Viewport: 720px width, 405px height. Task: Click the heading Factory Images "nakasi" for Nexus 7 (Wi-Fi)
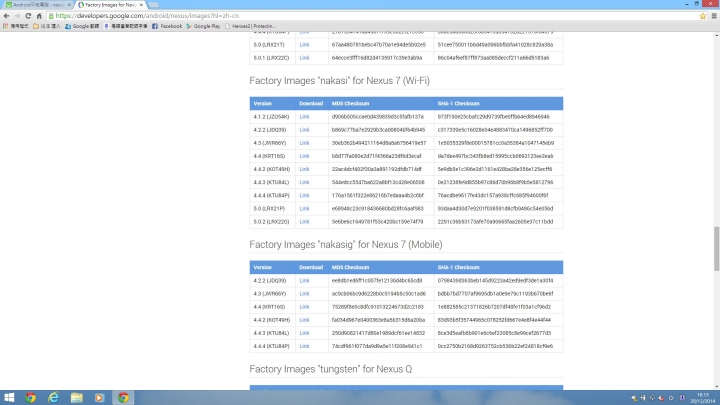(x=339, y=81)
